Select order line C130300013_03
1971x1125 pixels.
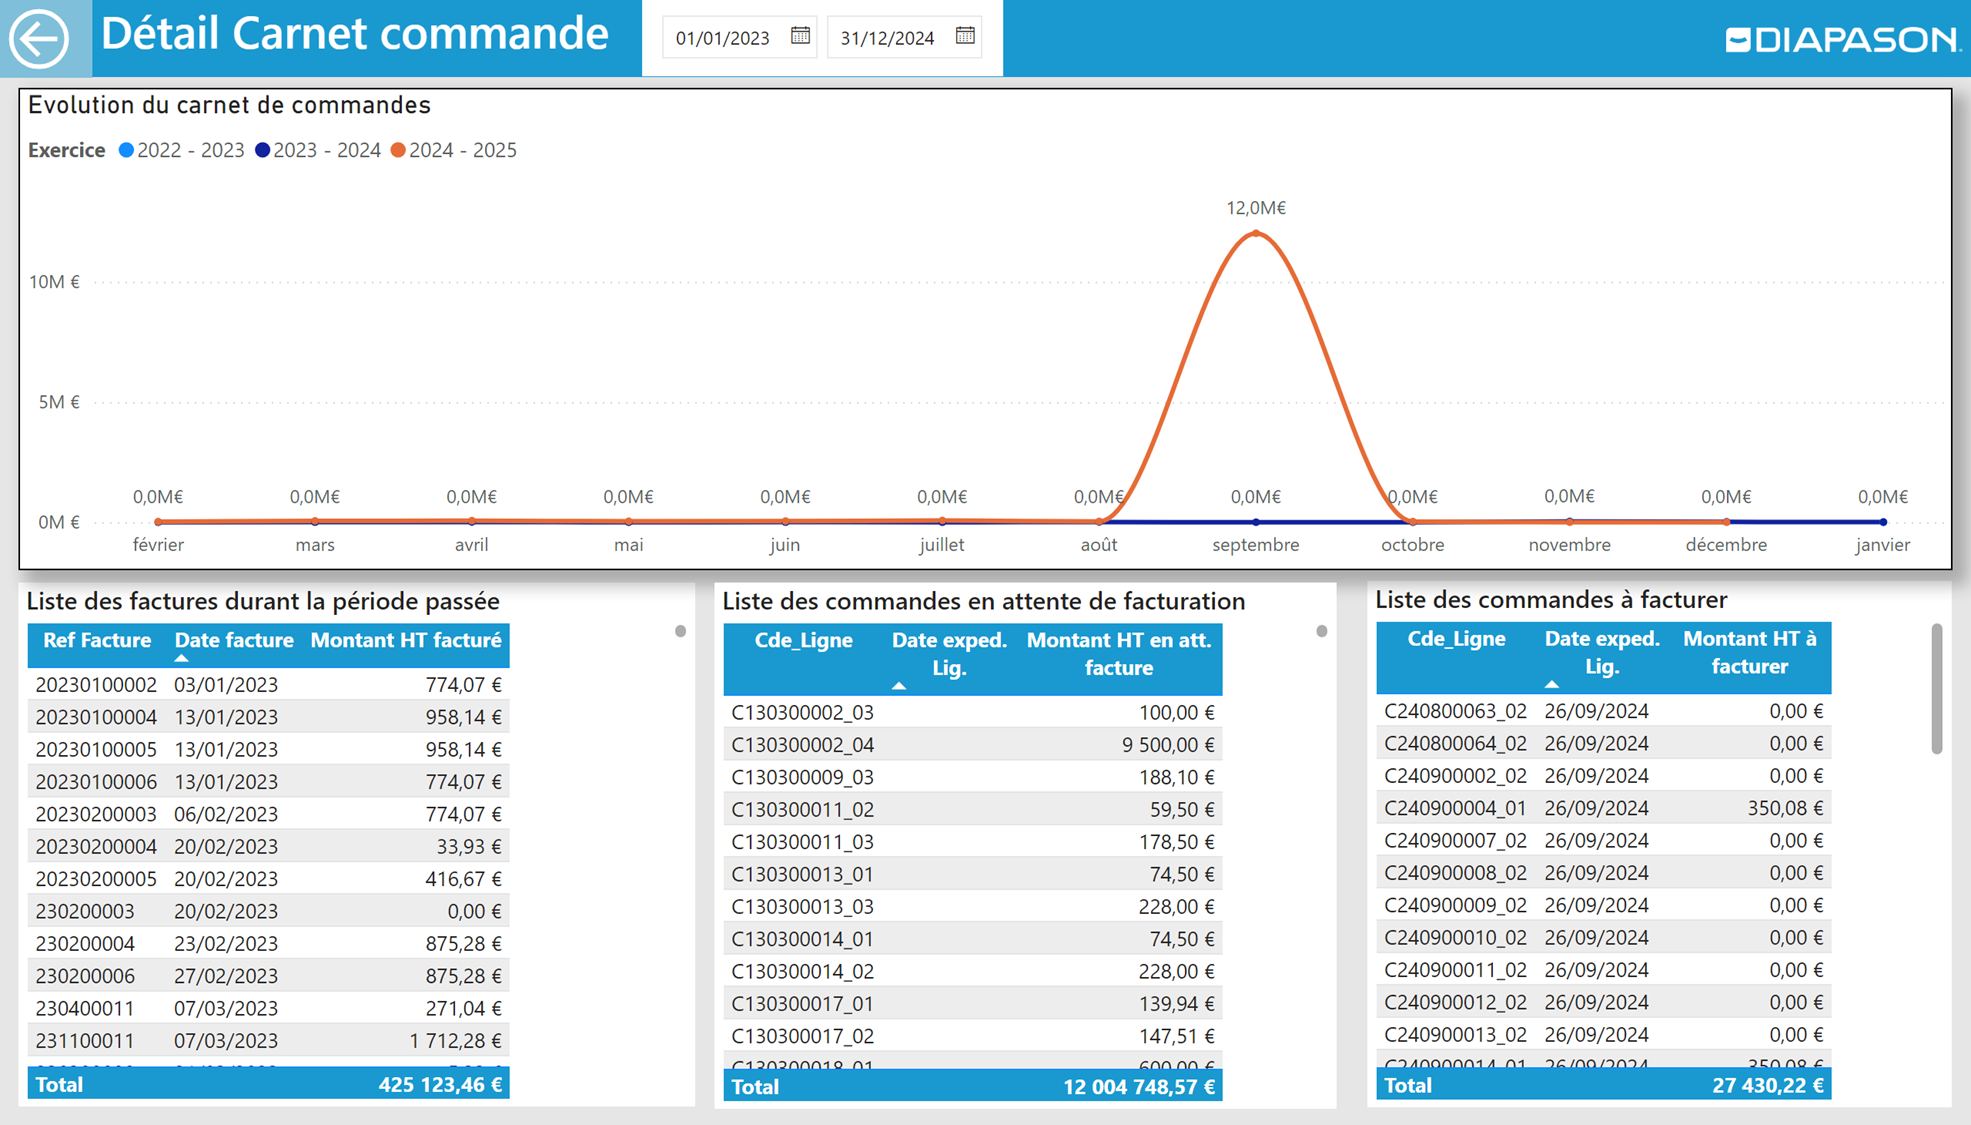[972, 907]
